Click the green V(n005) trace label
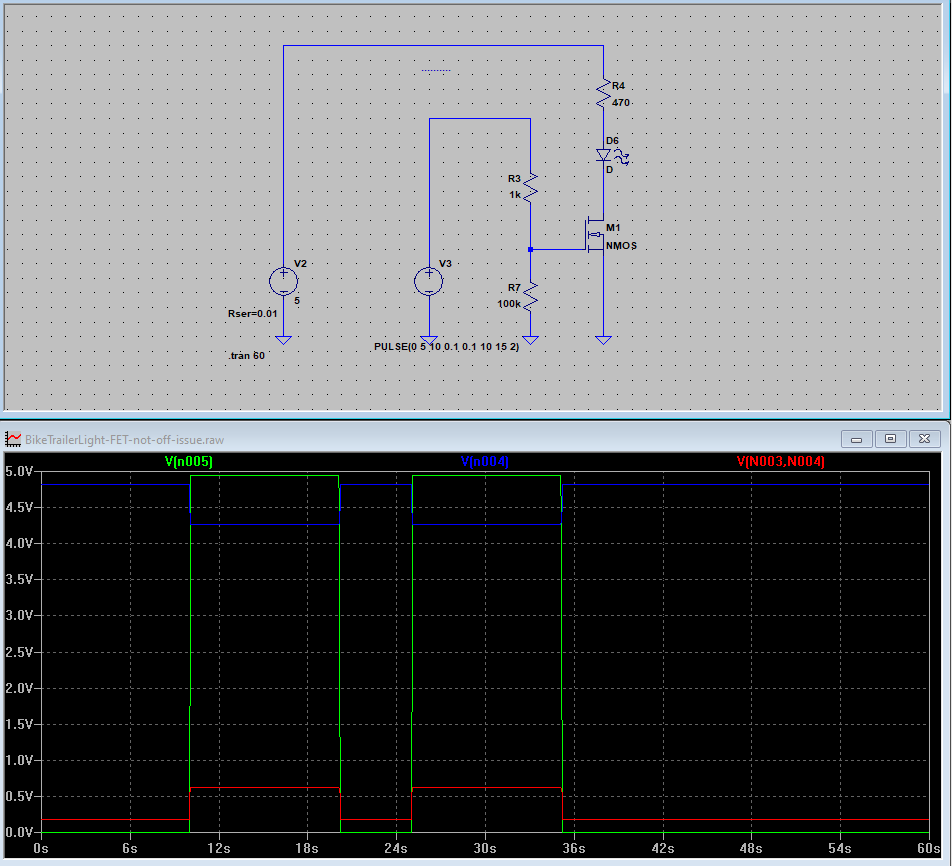Viewport: 952px width, 866px height. 189,462
